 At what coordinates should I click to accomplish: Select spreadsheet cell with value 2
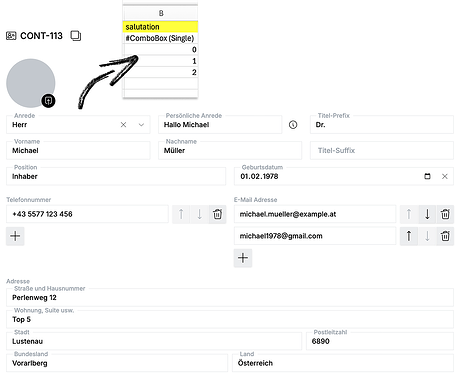160,72
